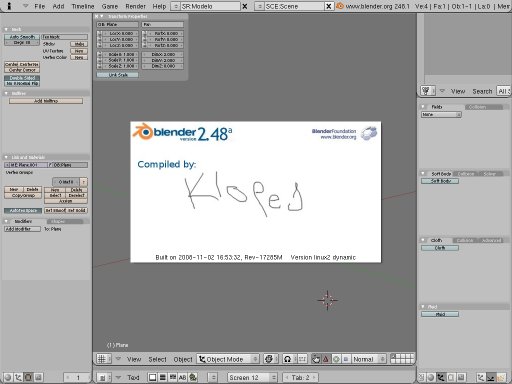Select the rotate manipulator circle icon
This screenshot has width=512, height=384.
pyautogui.click(x=336, y=359)
